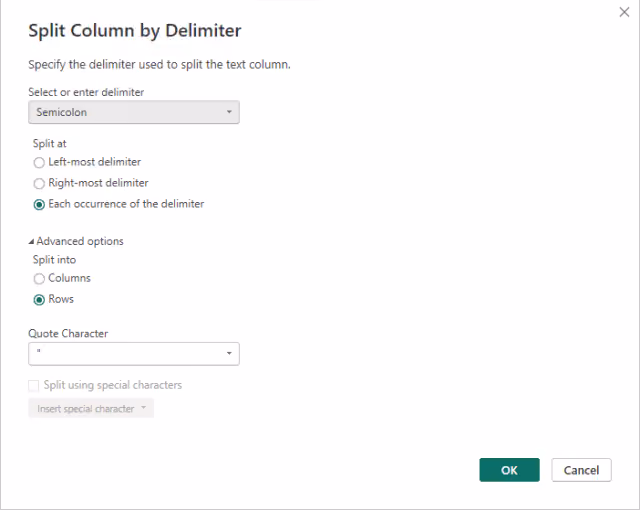Click the 'Quote Character' label
Image resolution: width=640 pixels, height=510 pixels.
coord(68,334)
